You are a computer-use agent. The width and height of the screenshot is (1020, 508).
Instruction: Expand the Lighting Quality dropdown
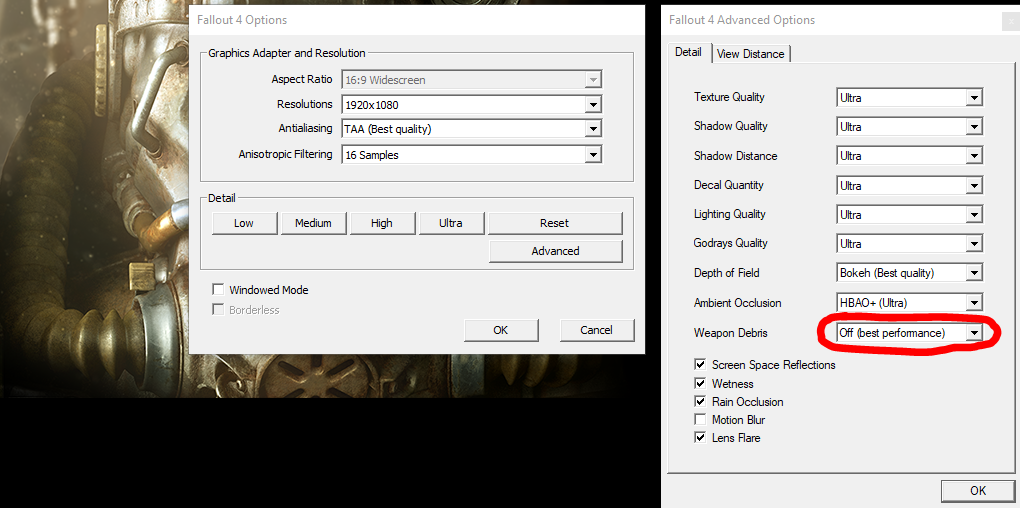point(909,215)
